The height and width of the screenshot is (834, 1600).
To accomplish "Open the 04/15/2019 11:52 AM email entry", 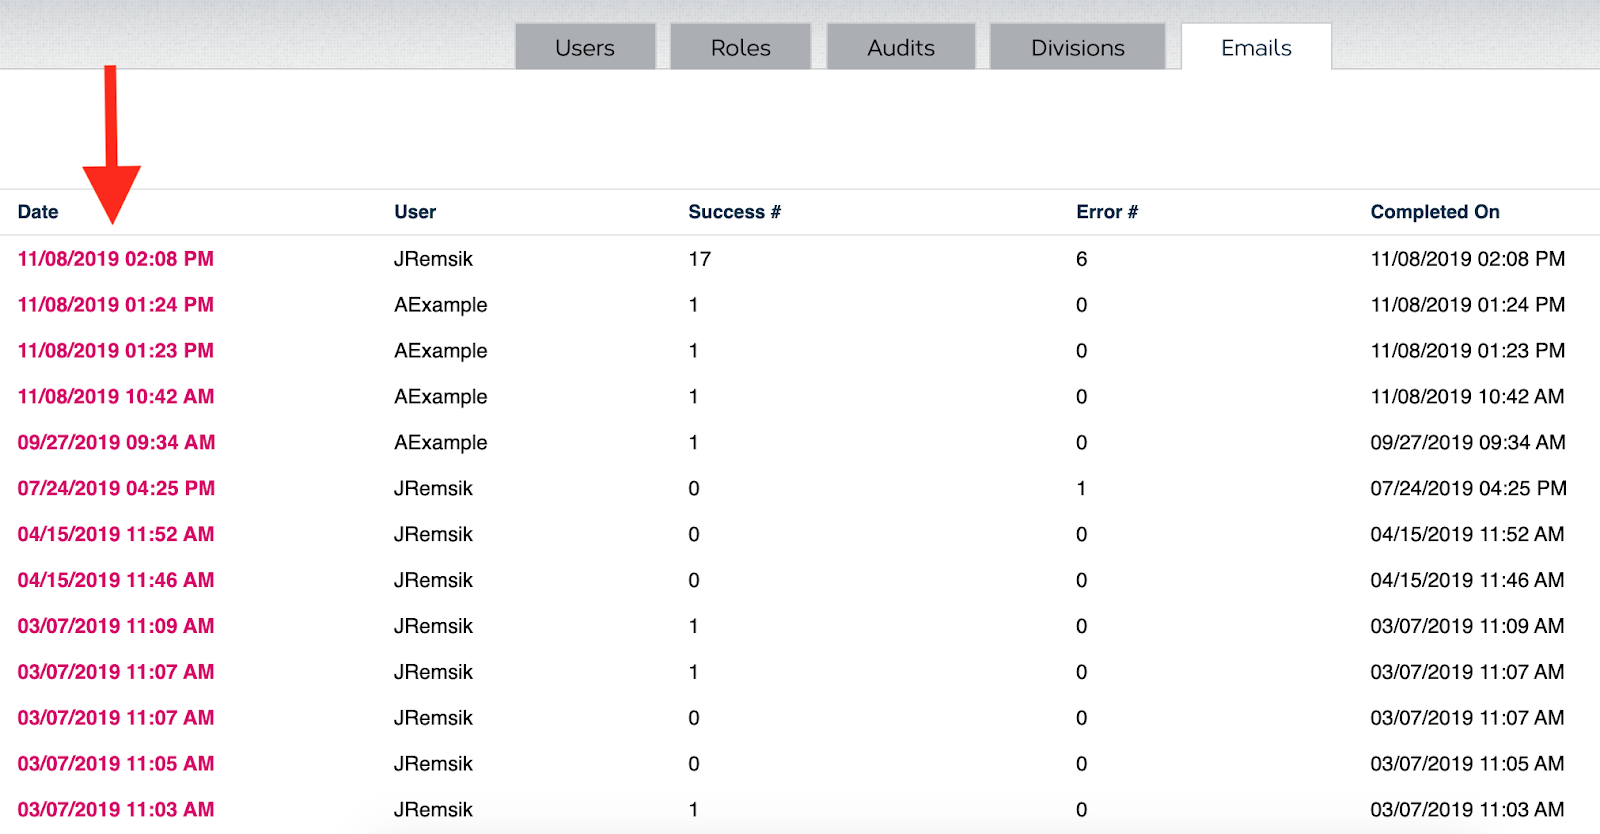I will (116, 535).
